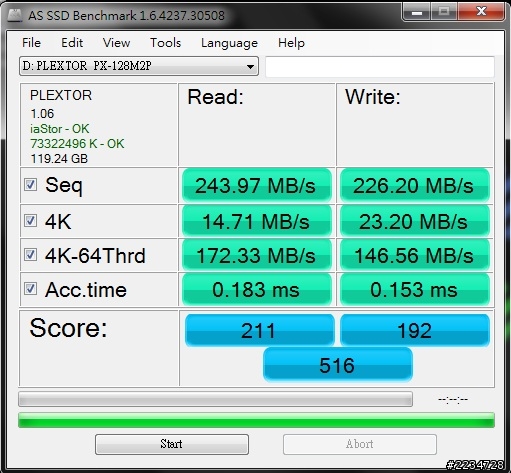The height and width of the screenshot is (473, 511).
Task: Toggle the 4K-64Thrd test checkbox
Action: point(30,255)
